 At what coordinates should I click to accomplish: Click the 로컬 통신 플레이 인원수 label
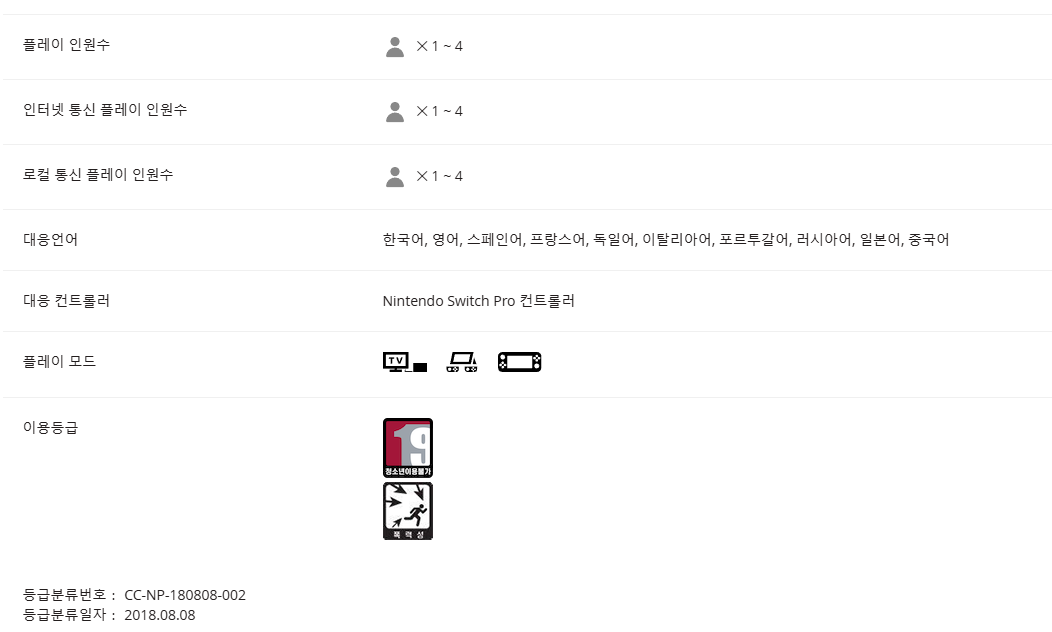(98, 174)
